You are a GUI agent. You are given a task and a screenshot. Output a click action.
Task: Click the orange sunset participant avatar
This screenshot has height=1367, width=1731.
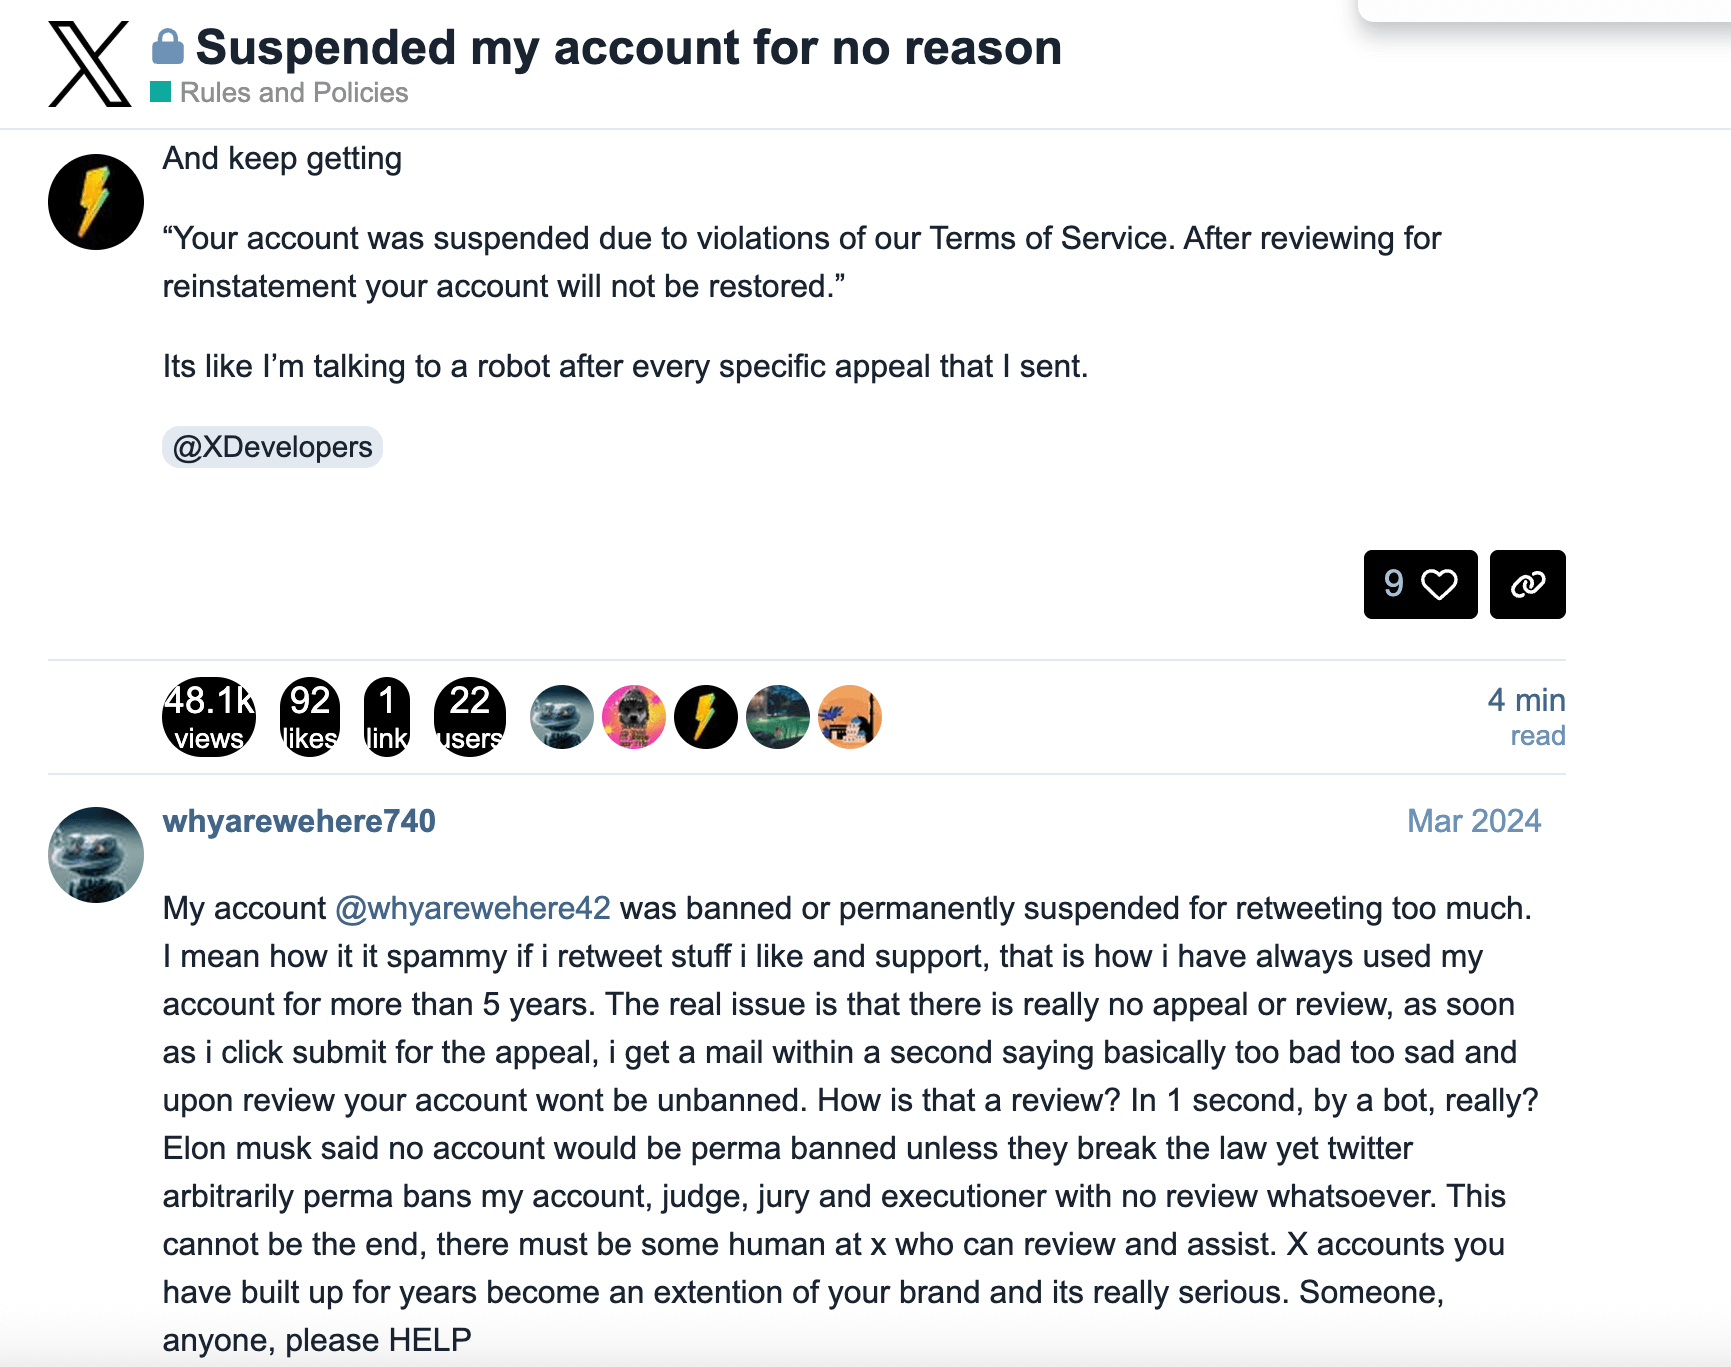coord(850,717)
